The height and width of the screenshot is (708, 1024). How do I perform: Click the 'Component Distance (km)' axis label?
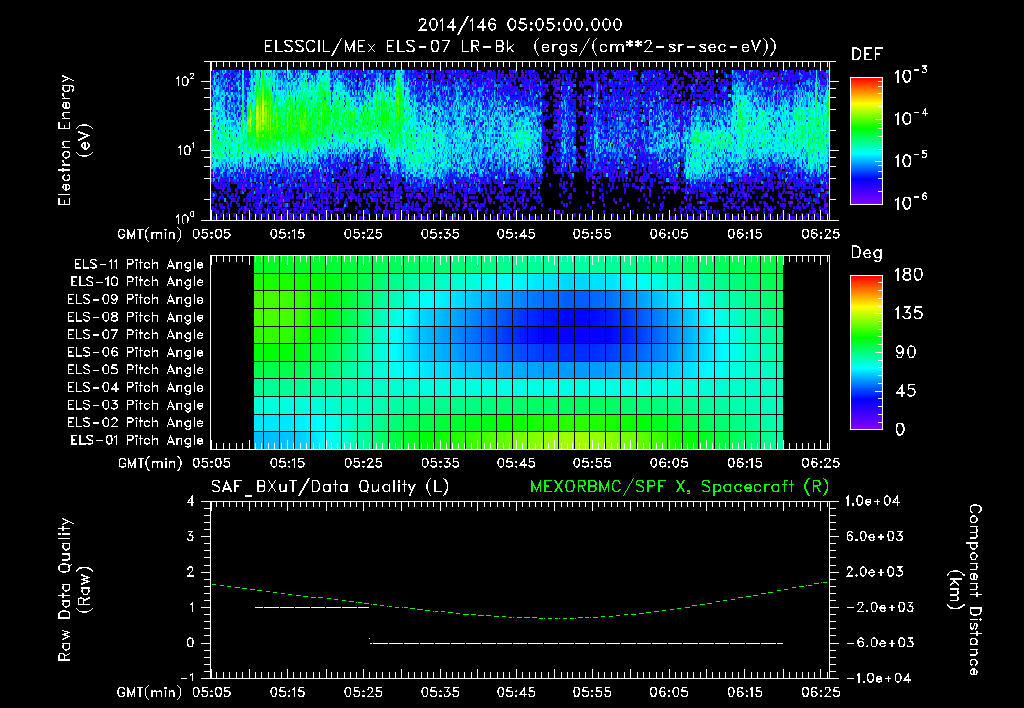(965, 590)
